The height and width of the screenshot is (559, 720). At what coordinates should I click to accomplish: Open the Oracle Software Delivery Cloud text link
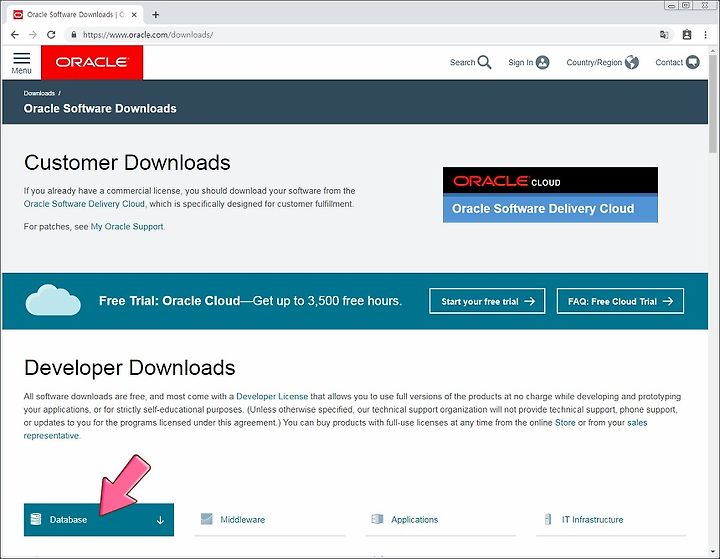[x=84, y=204]
